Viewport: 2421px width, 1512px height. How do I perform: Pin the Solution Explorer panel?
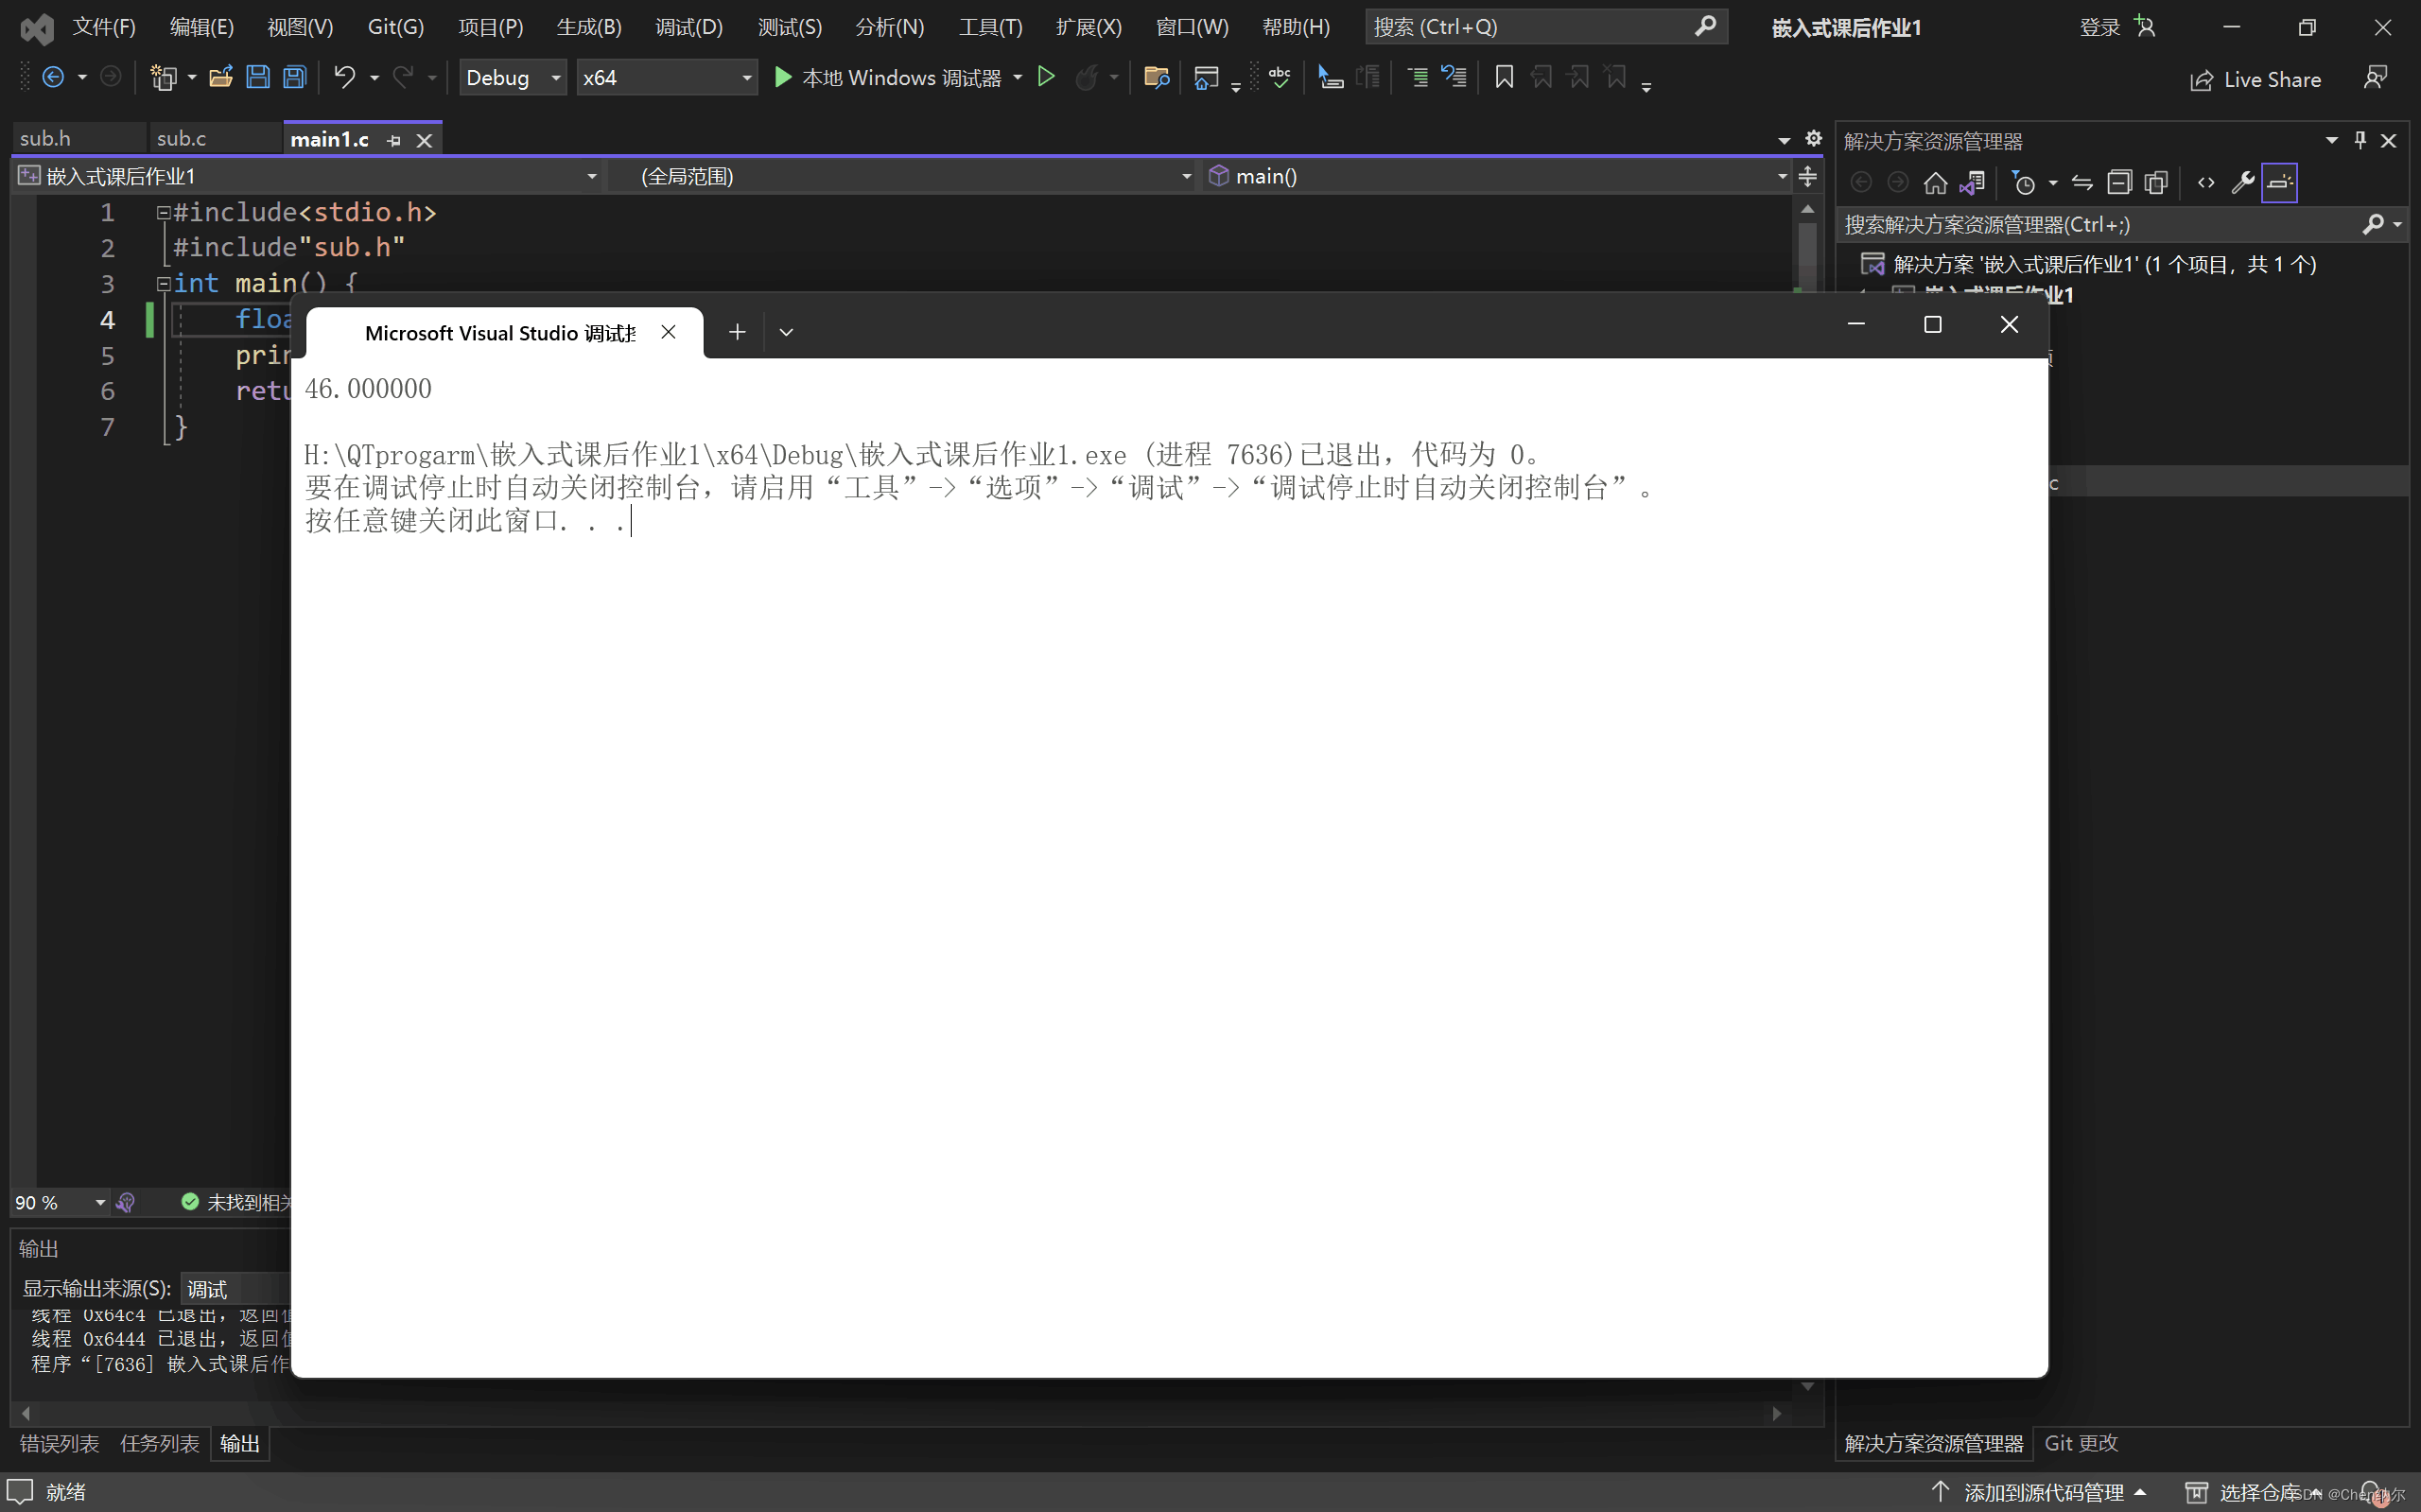click(2360, 140)
